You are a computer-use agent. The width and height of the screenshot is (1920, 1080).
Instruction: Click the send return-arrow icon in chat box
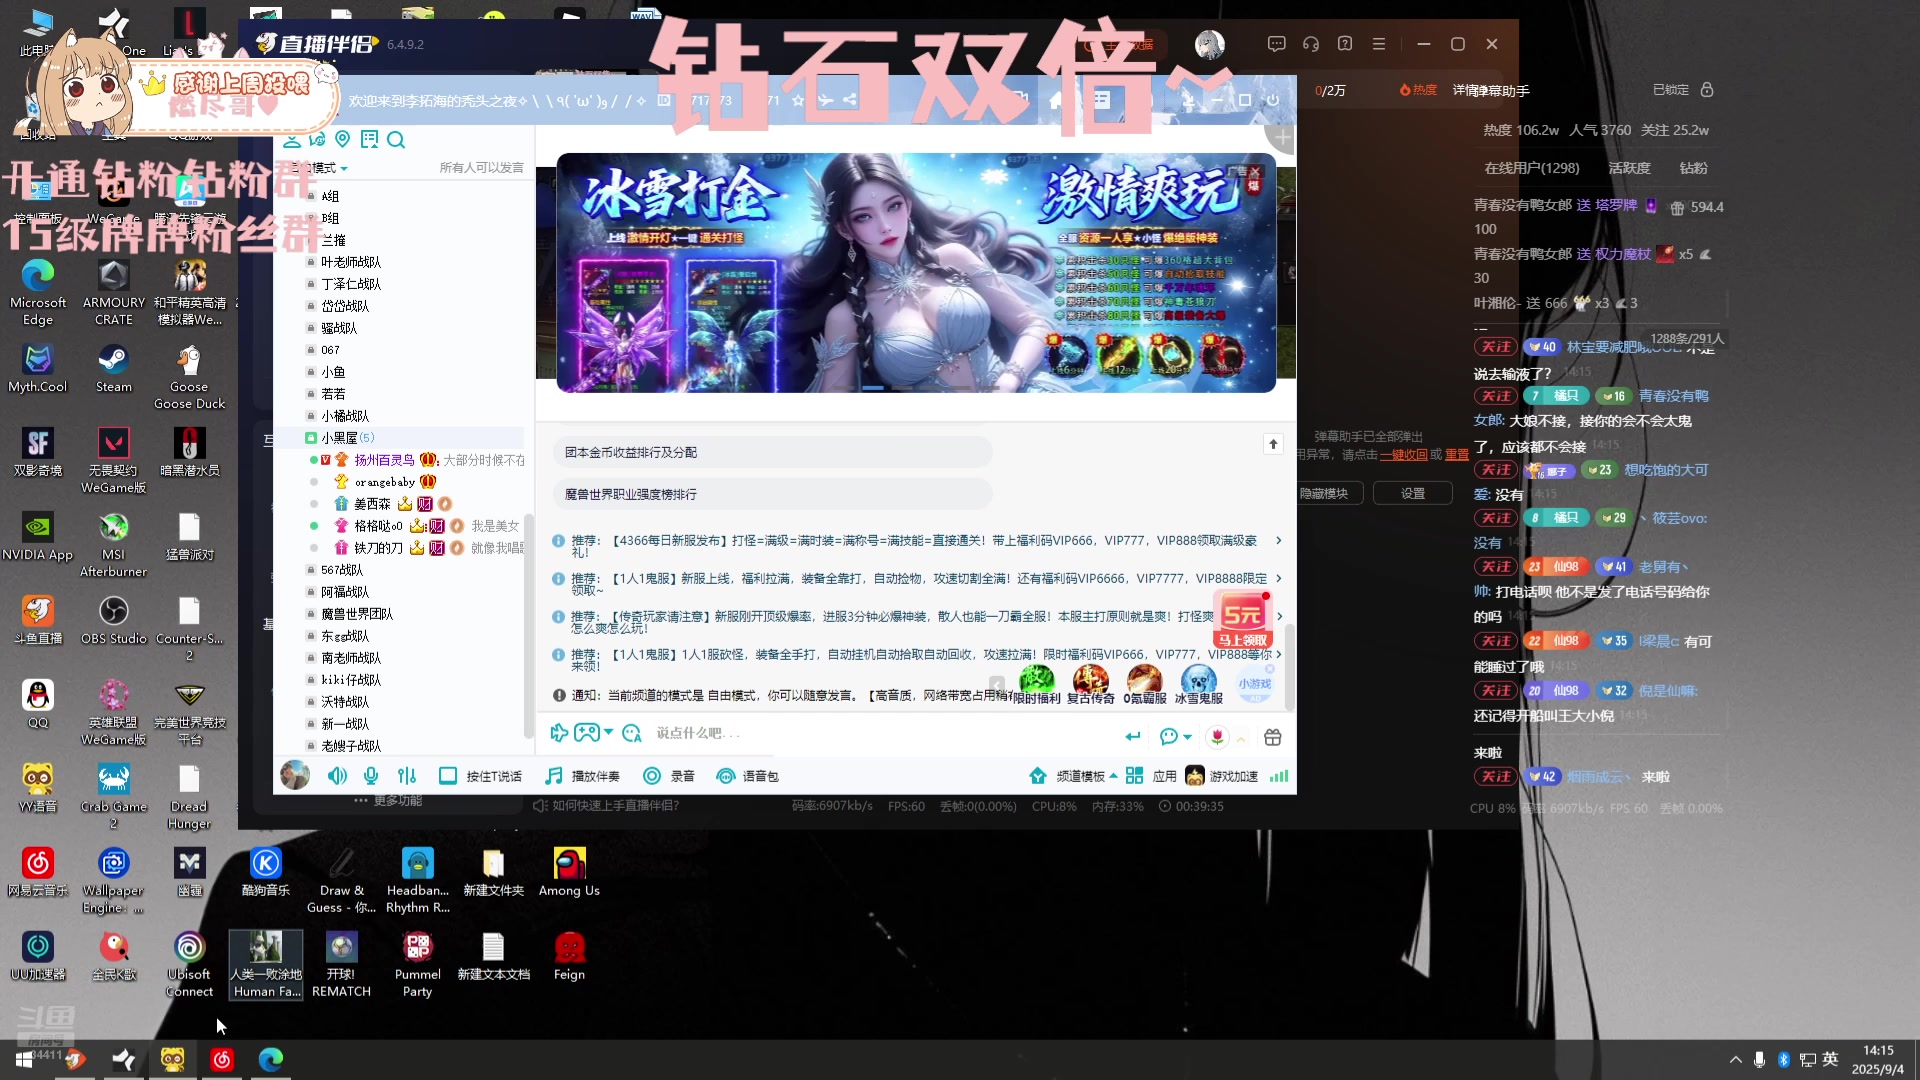tap(1133, 737)
